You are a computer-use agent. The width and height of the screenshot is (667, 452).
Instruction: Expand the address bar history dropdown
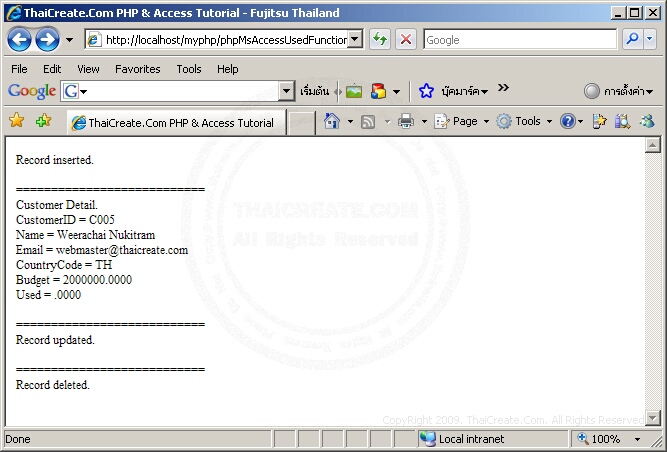point(356,40)
